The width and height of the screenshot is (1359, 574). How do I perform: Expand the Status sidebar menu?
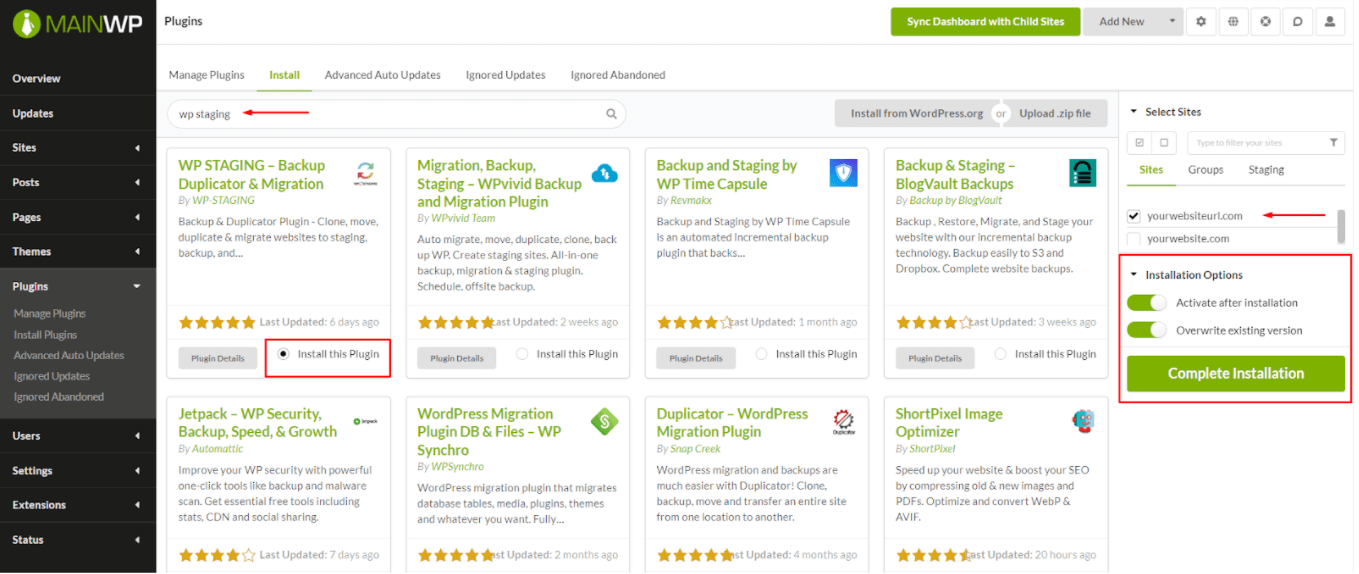click(137, 540)
